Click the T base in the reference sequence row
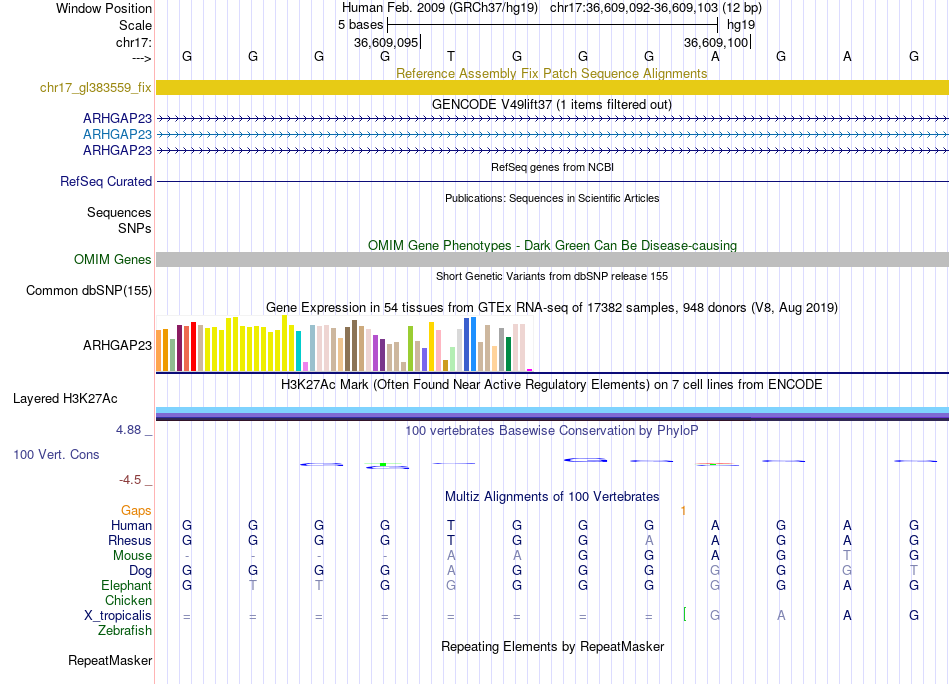 pyautogui.click(x=451, y=56)
